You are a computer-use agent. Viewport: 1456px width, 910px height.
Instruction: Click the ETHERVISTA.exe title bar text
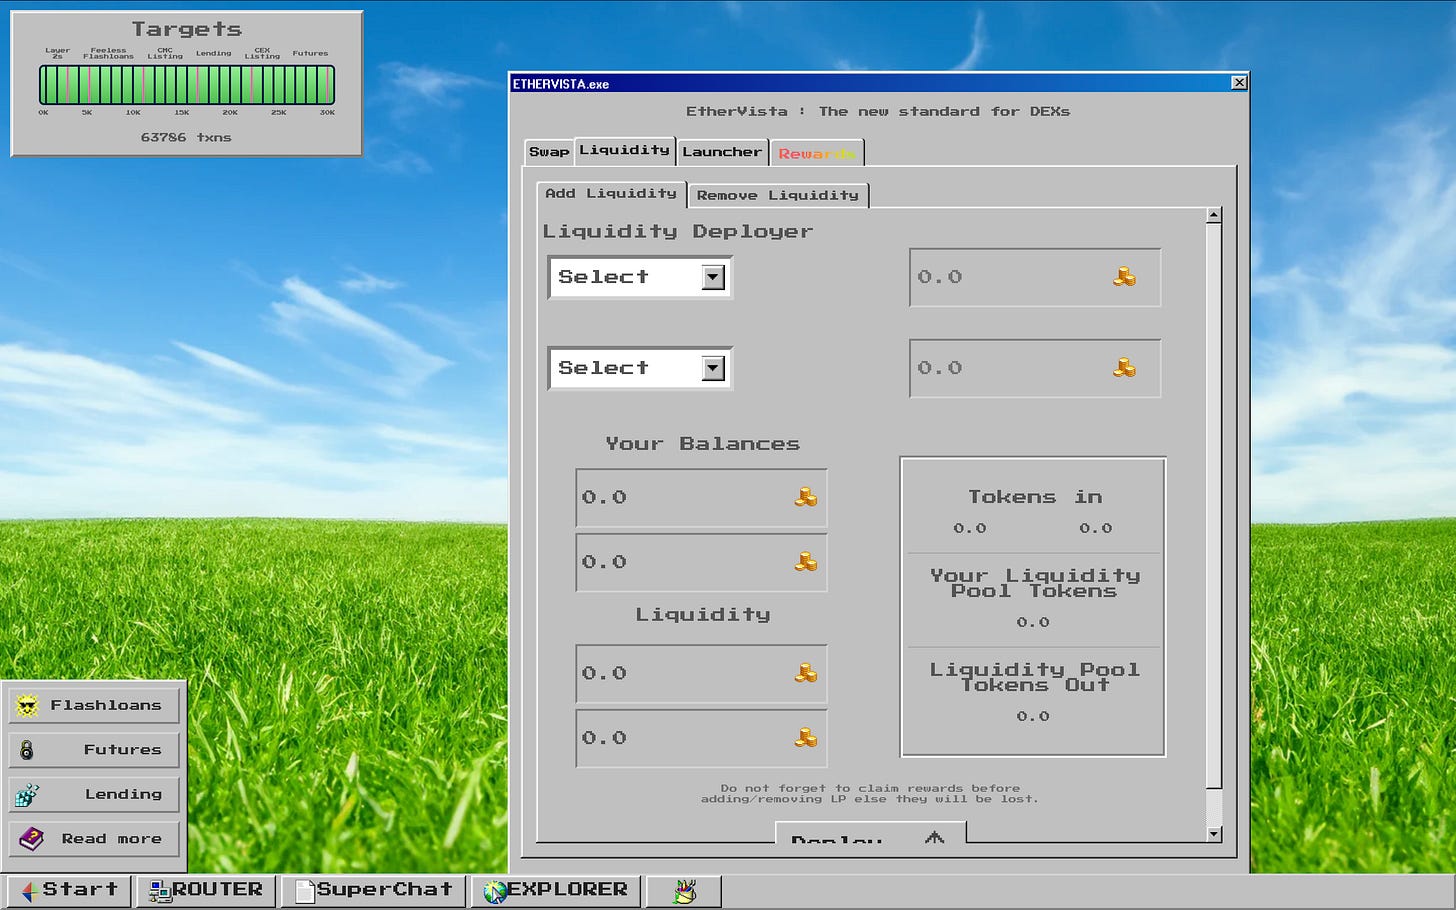pos(561,84)
